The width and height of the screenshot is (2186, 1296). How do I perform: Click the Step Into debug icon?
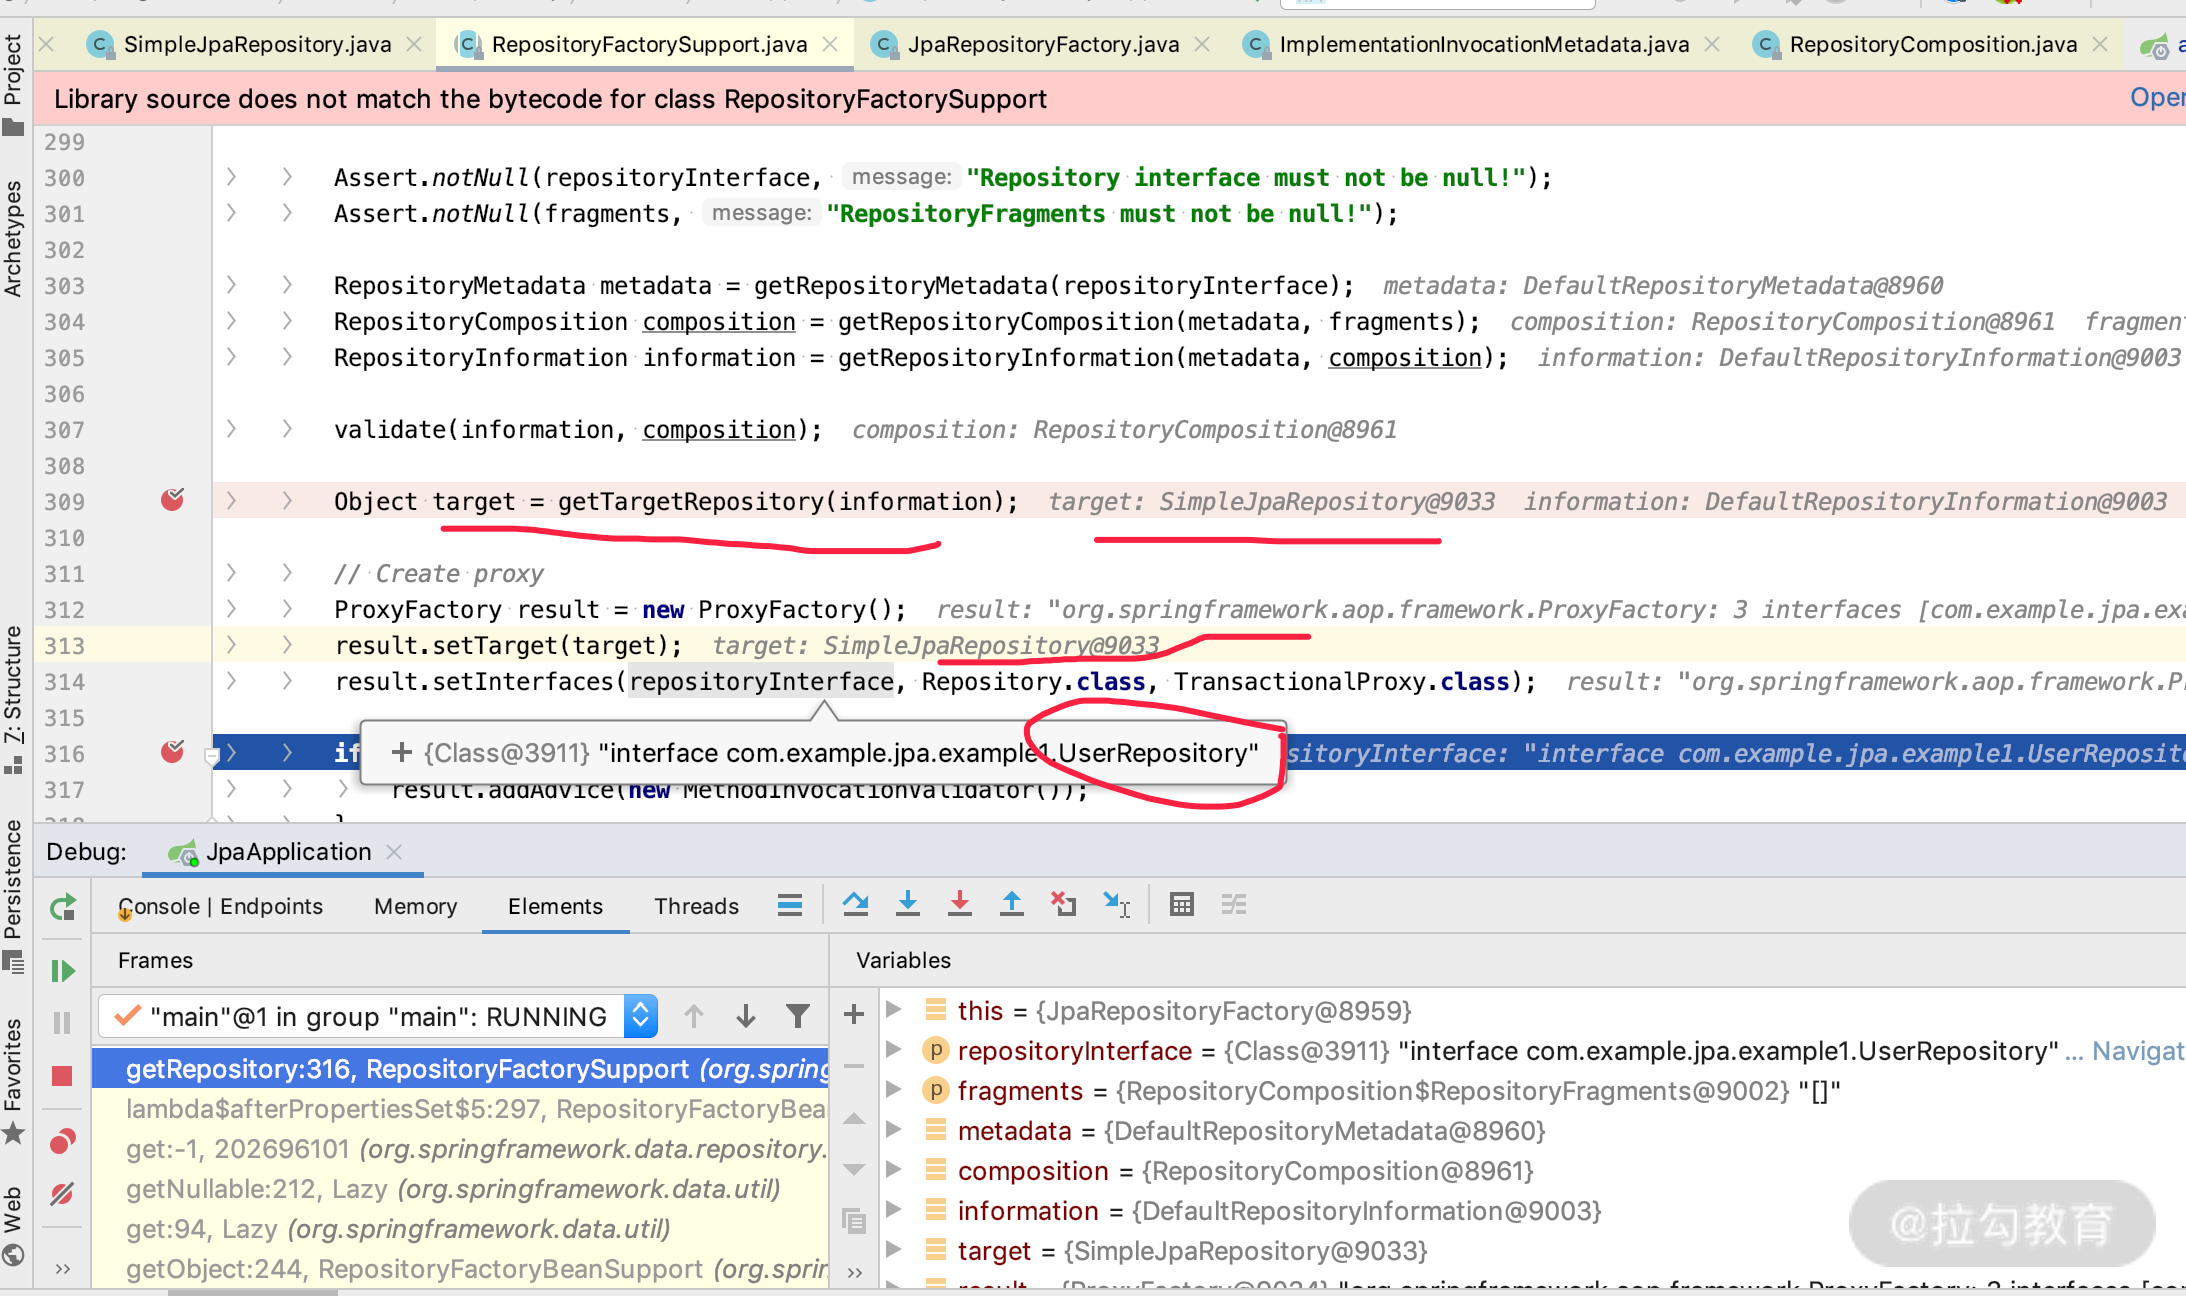point(907,904)
